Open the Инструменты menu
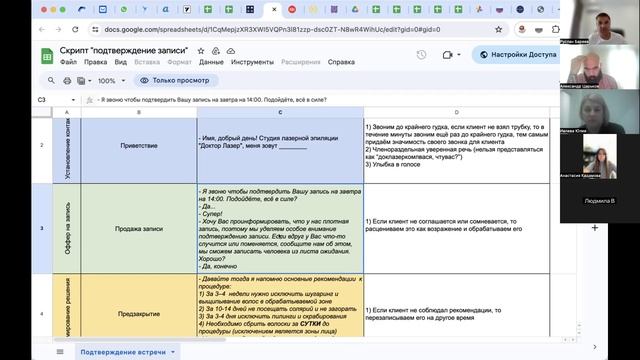Image resolution: width=640 pixels, height=360 pixels. (x=252, y=62)
